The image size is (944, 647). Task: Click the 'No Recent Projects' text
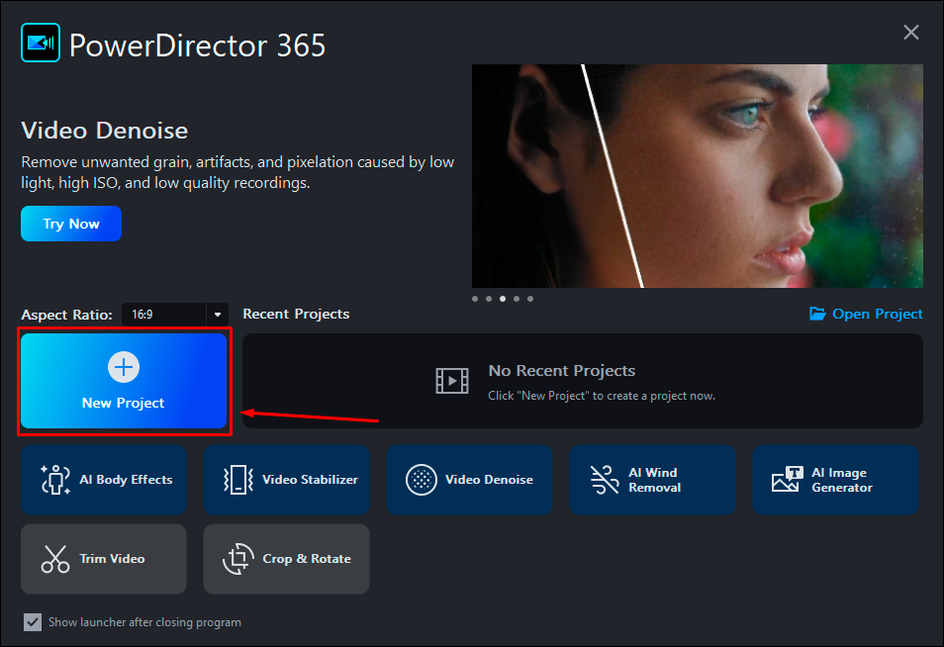point(562,370)
